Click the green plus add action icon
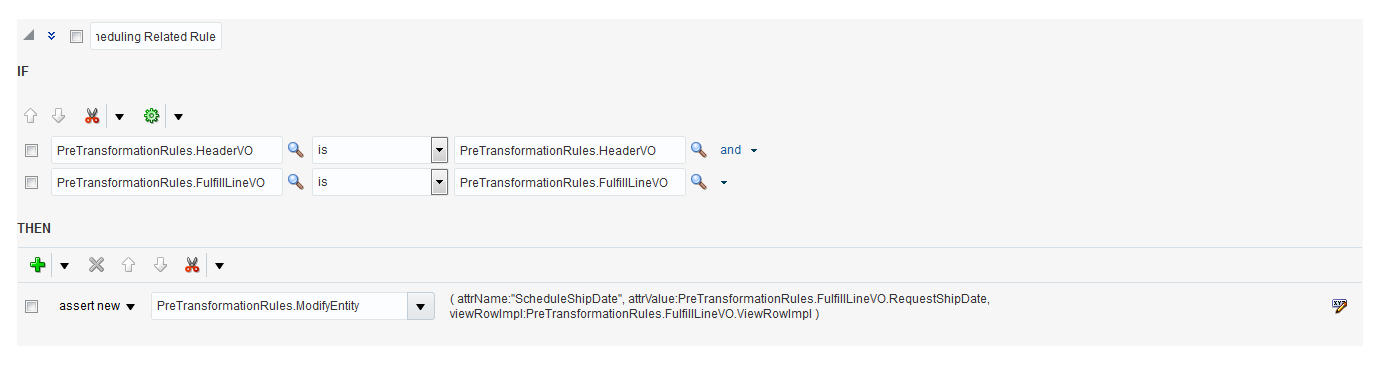Viewport: 1382px width, 368px height. 38,265
